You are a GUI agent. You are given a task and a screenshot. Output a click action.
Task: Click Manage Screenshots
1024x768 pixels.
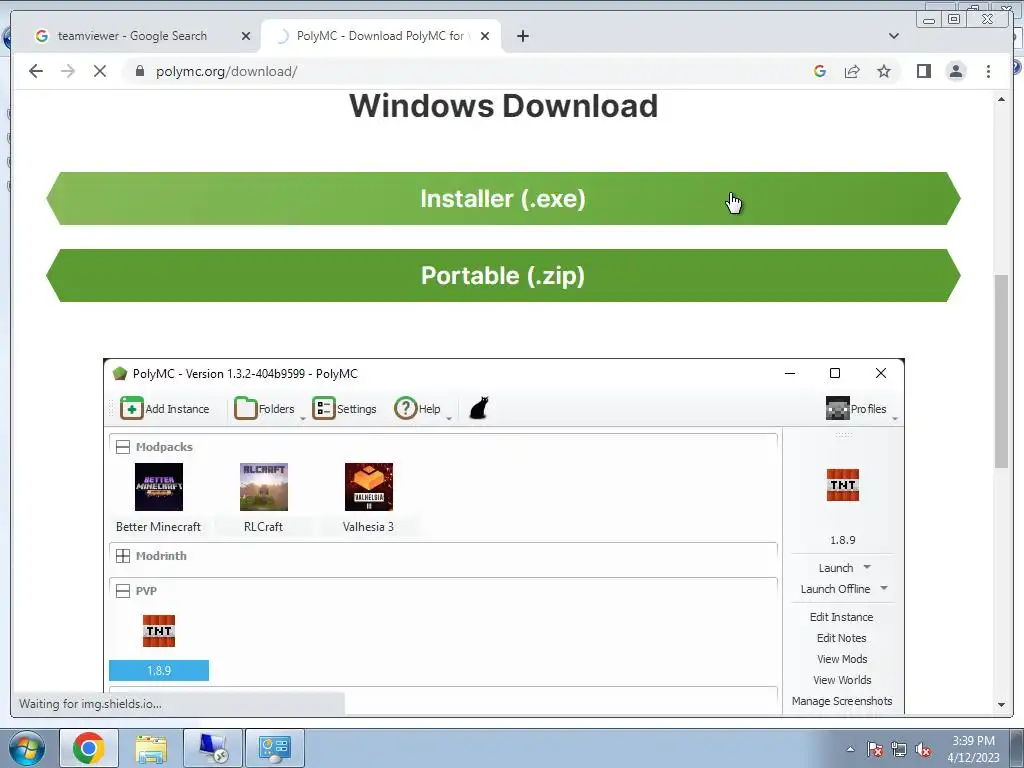click(842, 701)
